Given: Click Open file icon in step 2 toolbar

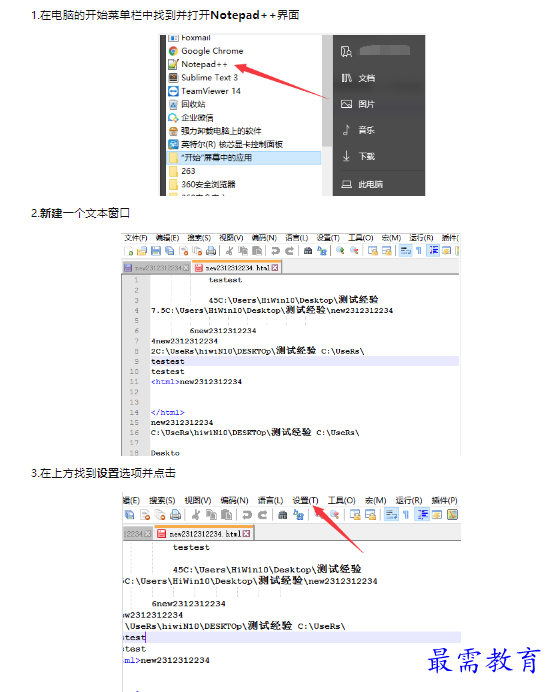Looking at the screenshot, I should click(142, 251).
